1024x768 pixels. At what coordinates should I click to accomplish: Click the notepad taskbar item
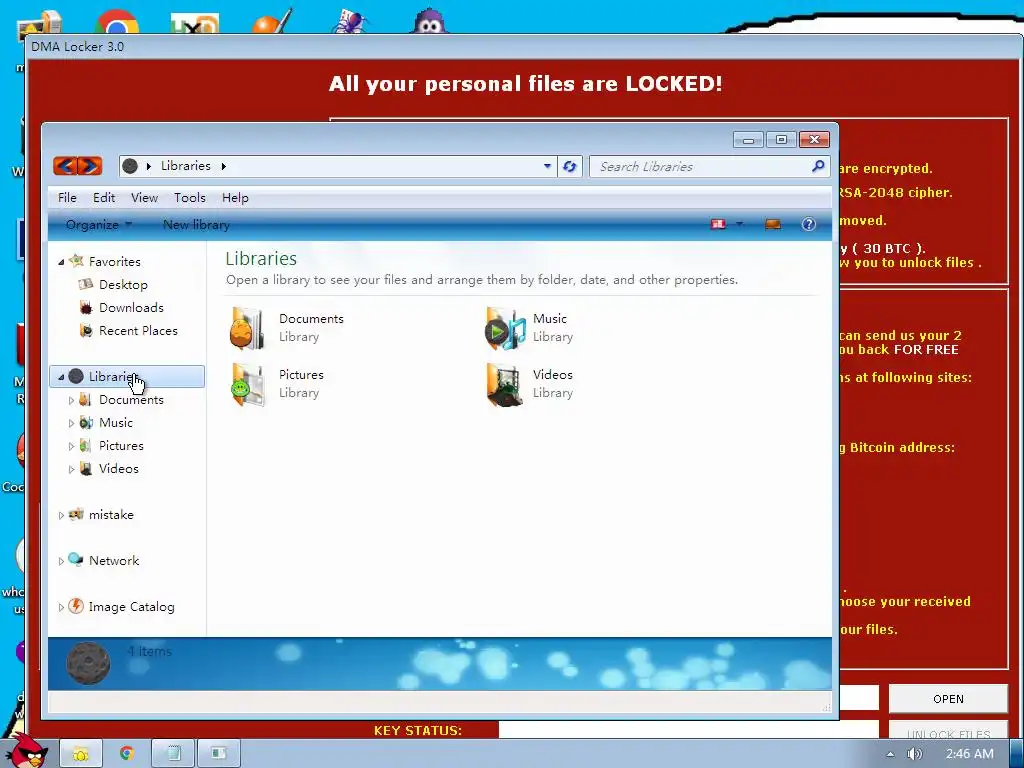click(x=173, y=754)
